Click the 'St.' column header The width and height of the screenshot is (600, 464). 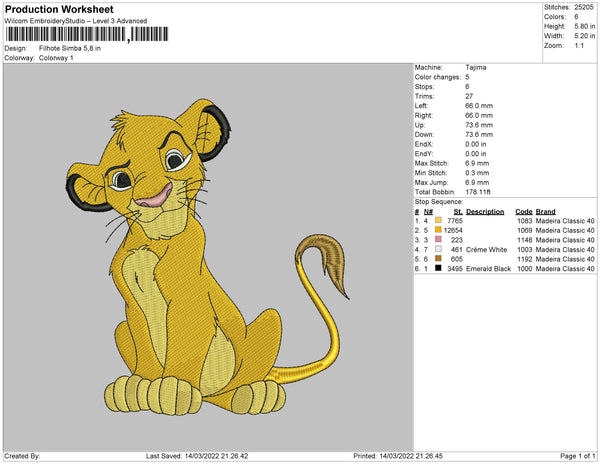(458, 212)
